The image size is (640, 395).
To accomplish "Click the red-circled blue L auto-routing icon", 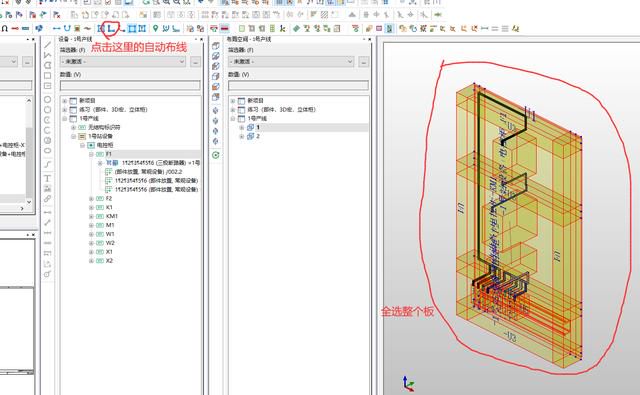I will pos(111,28).
